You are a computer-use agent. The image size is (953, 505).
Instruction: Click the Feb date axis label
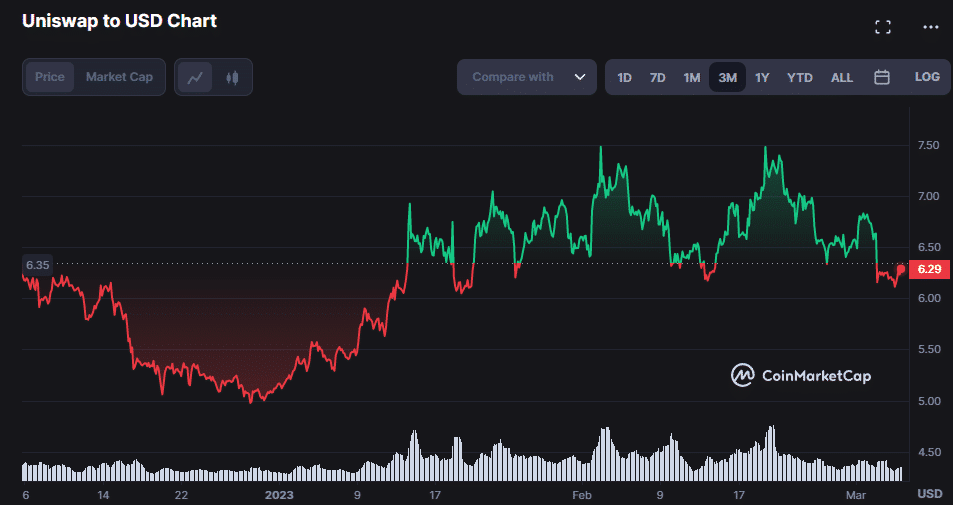[x=582, y=495]
